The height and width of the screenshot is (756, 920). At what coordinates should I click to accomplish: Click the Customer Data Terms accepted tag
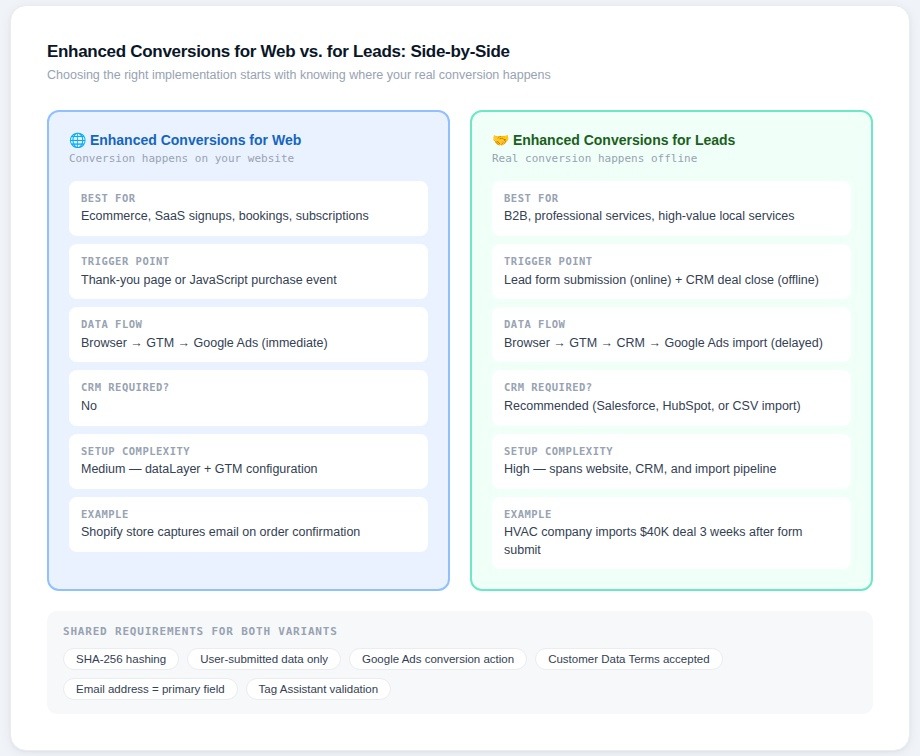click(x=628, y=659)
